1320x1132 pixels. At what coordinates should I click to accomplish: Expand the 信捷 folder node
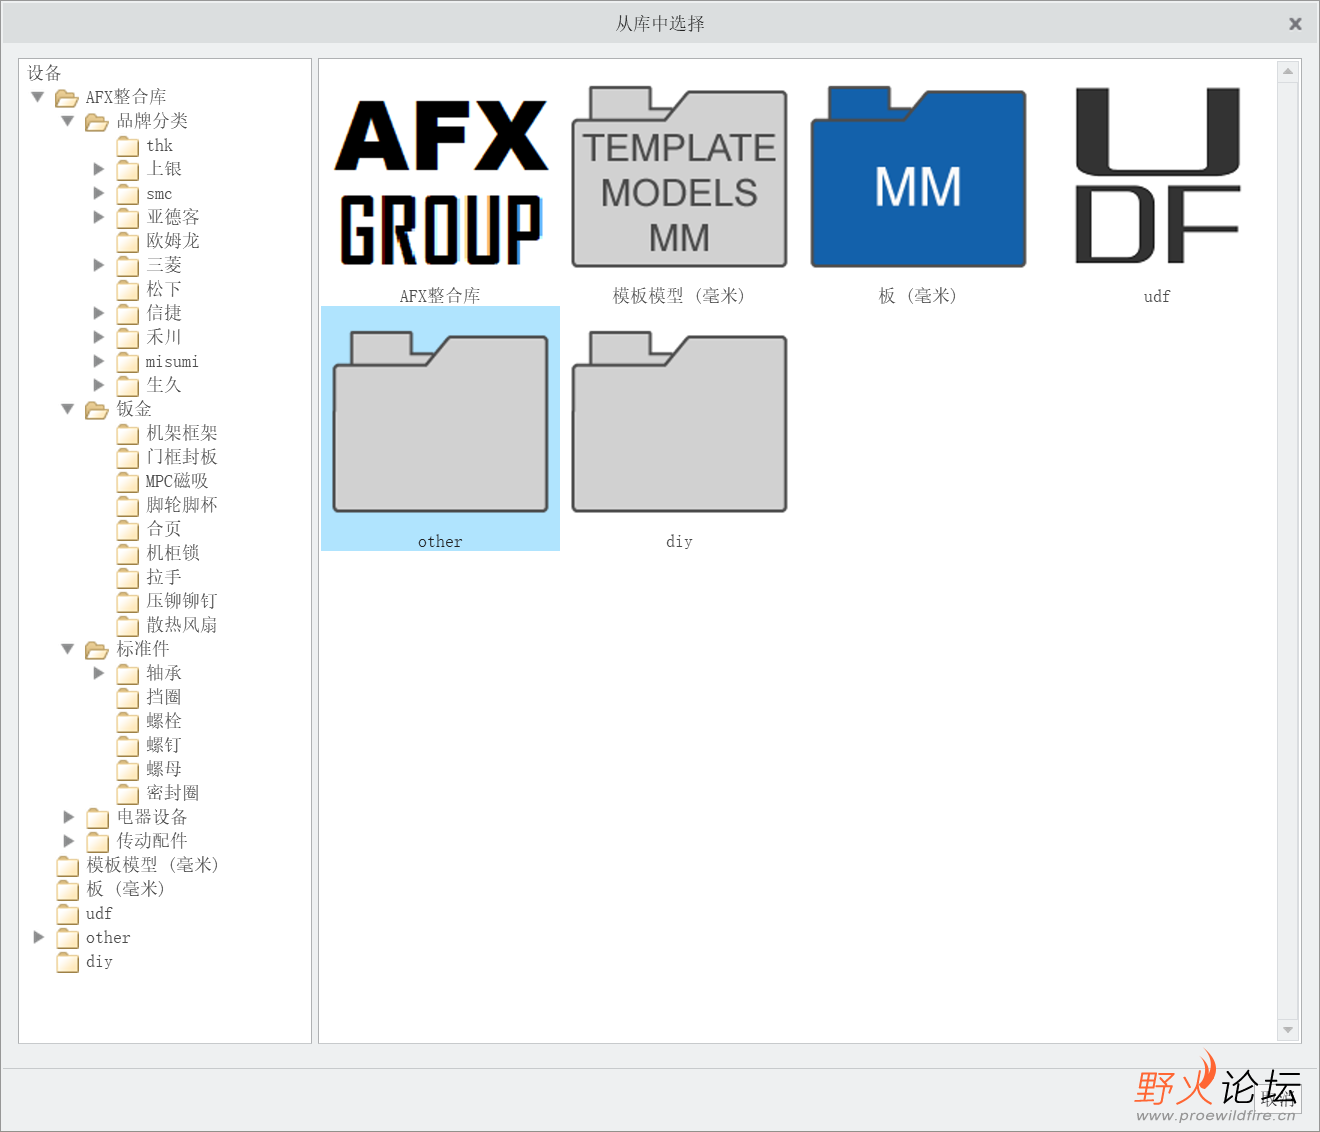98,313
